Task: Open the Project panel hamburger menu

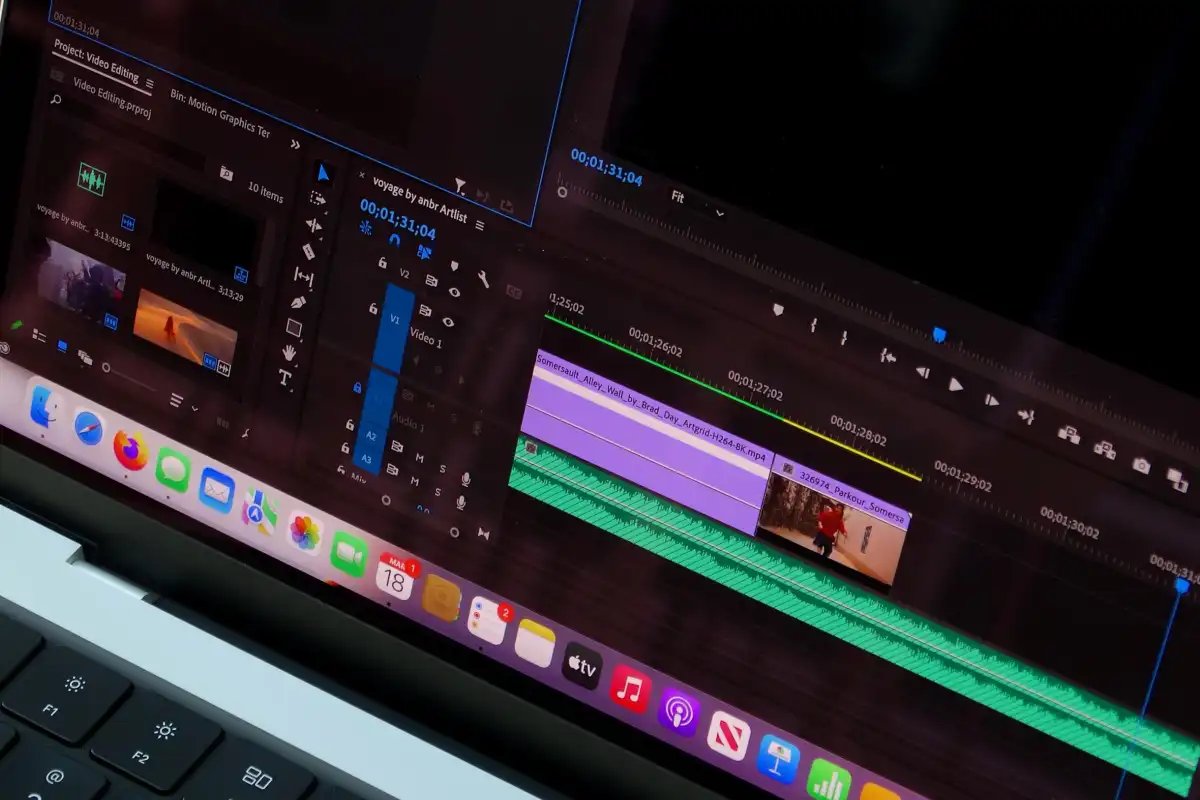Action: pyautogui.click(x=149, y=84)
